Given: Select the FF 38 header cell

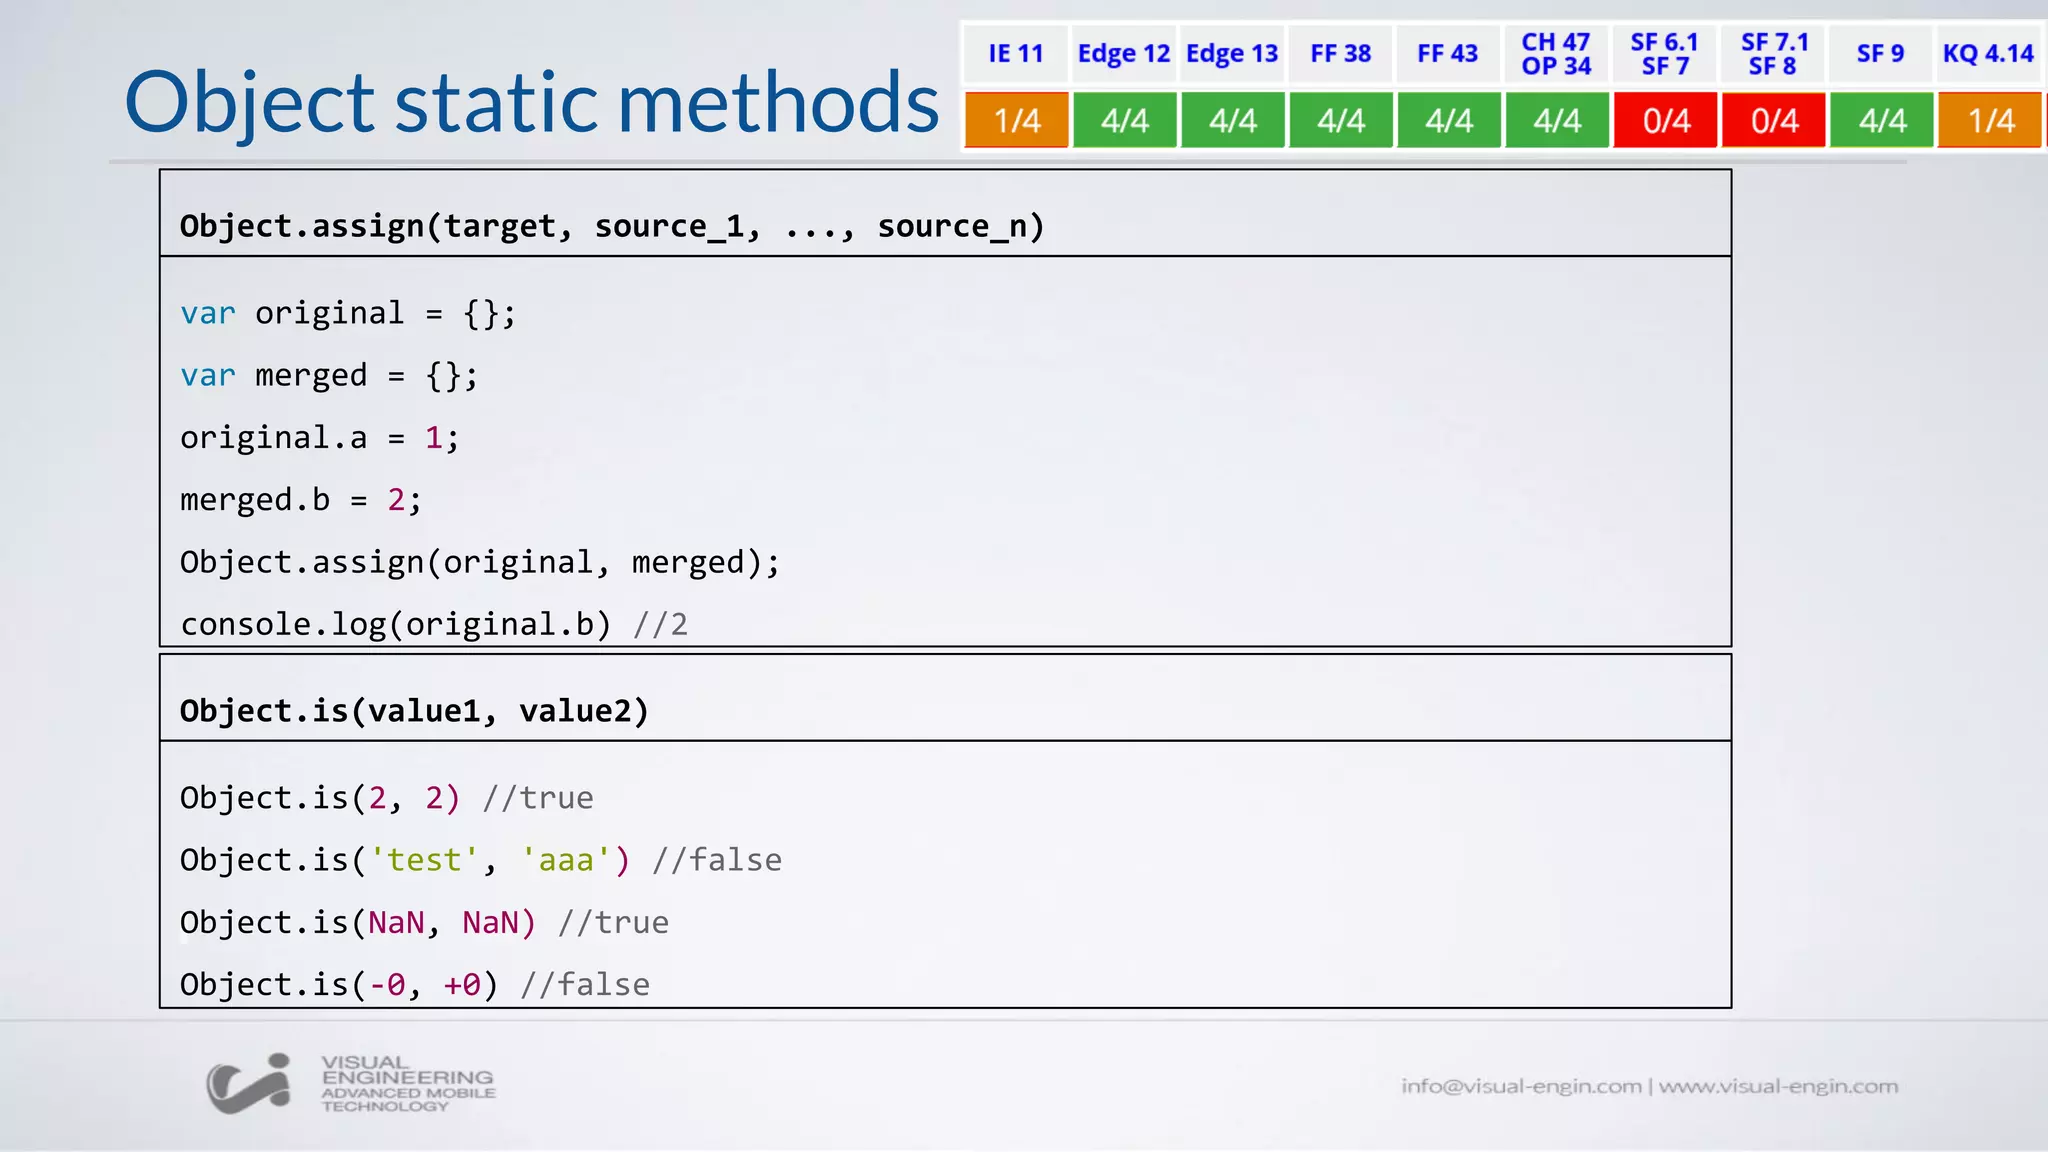Looking at the screenshot, I should (1340, 54).
